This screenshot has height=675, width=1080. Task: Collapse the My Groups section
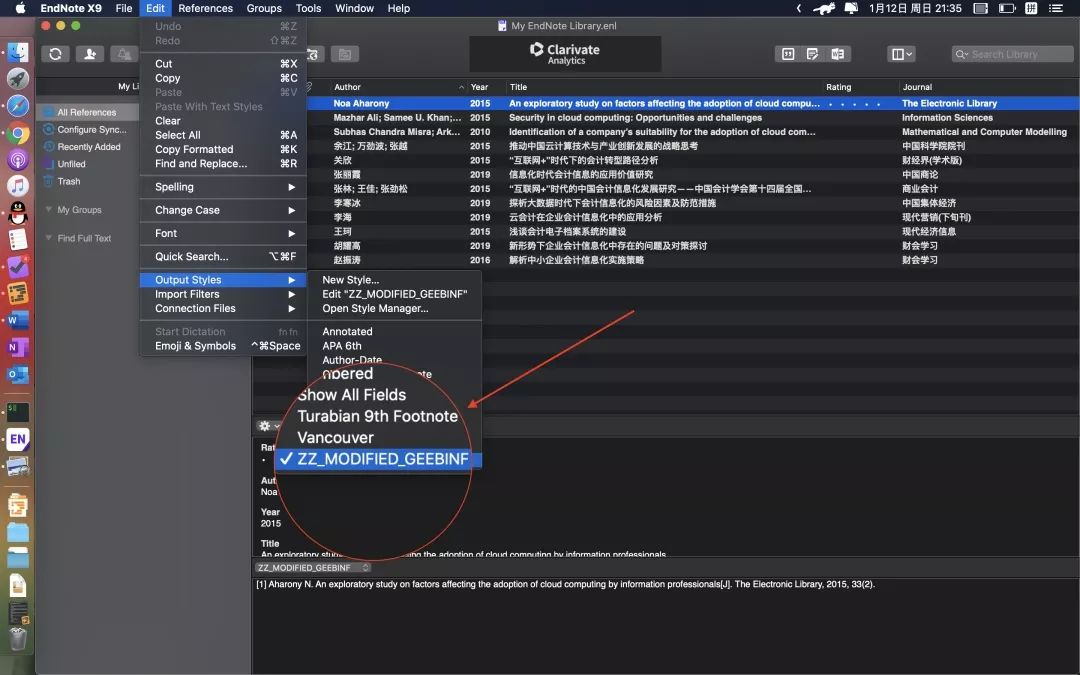(48, 209)
